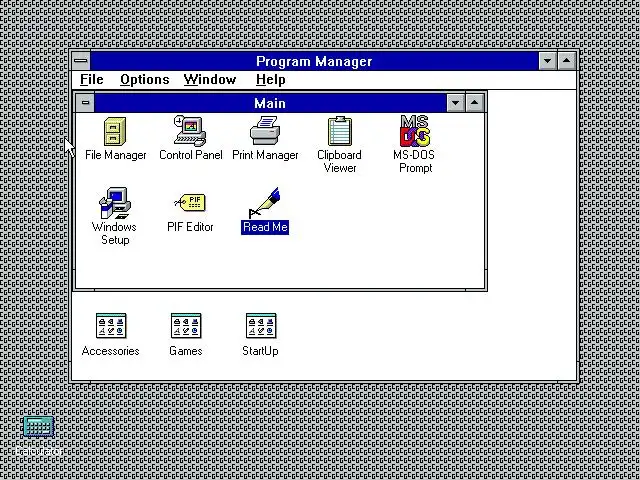Click the minimized Calculator icon on desktop

(39, 427)
